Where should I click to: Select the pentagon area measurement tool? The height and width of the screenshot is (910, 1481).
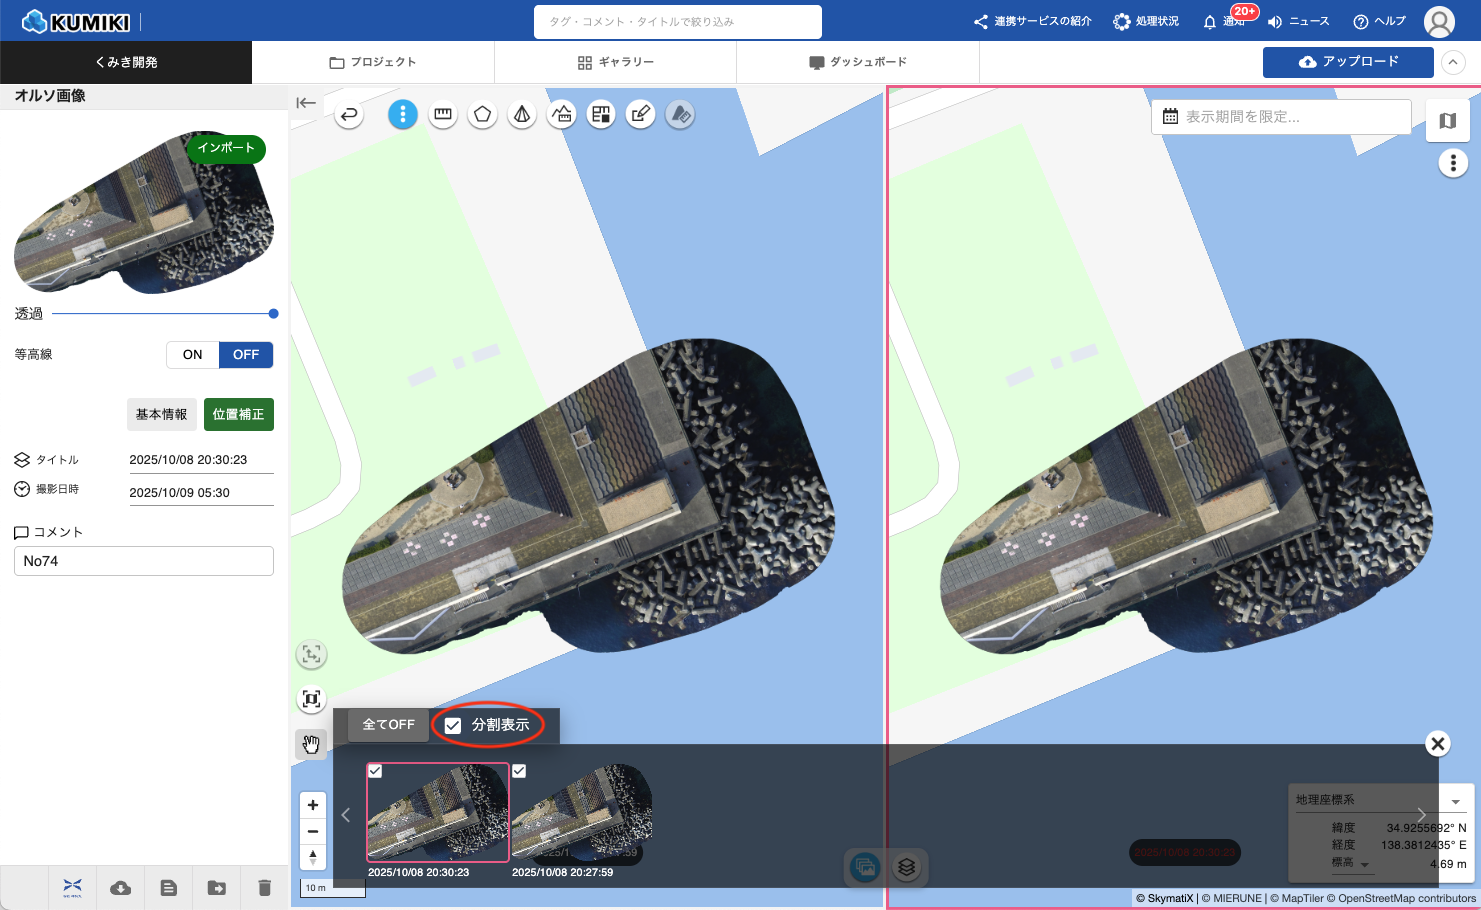[483, 115]
